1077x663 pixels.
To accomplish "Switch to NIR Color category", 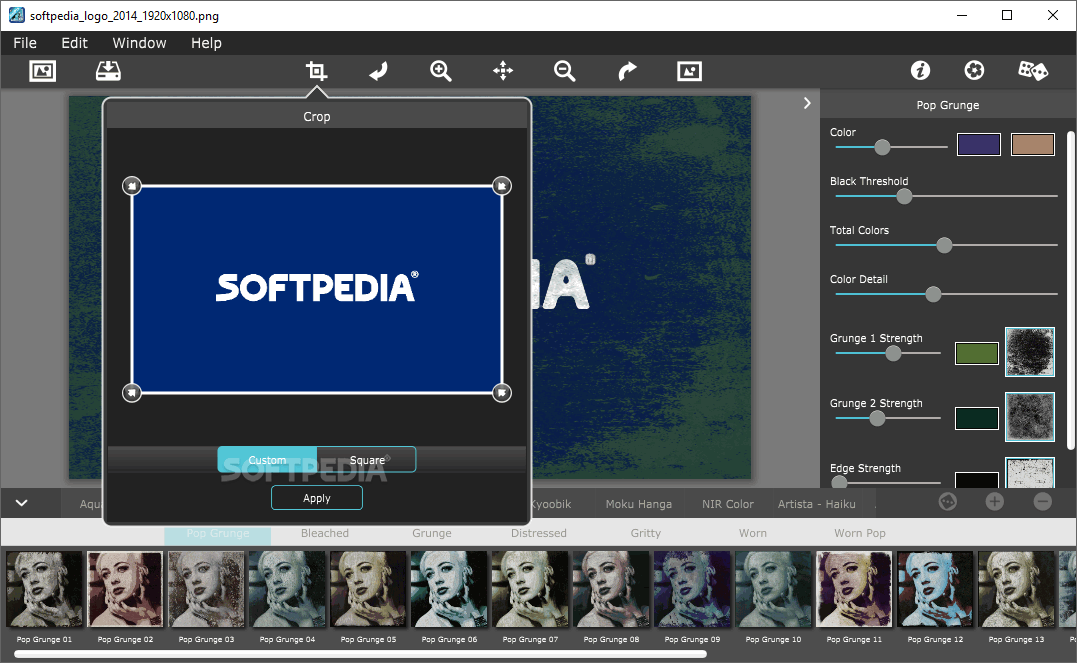I will point(727,504).
